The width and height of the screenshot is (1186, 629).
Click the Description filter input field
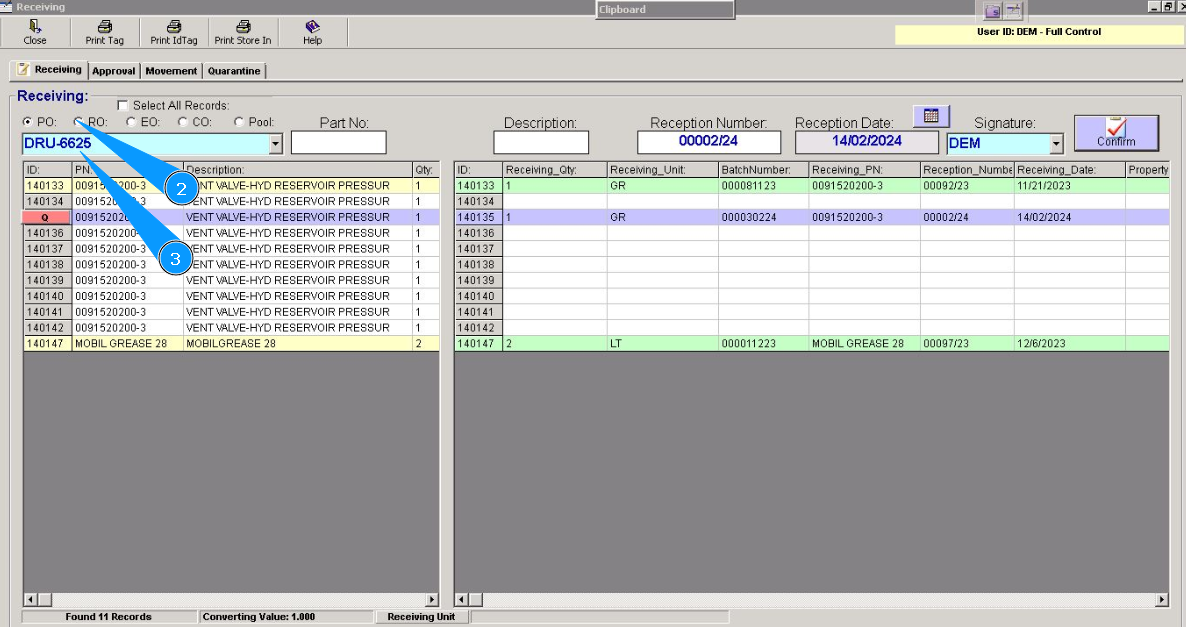541,142
